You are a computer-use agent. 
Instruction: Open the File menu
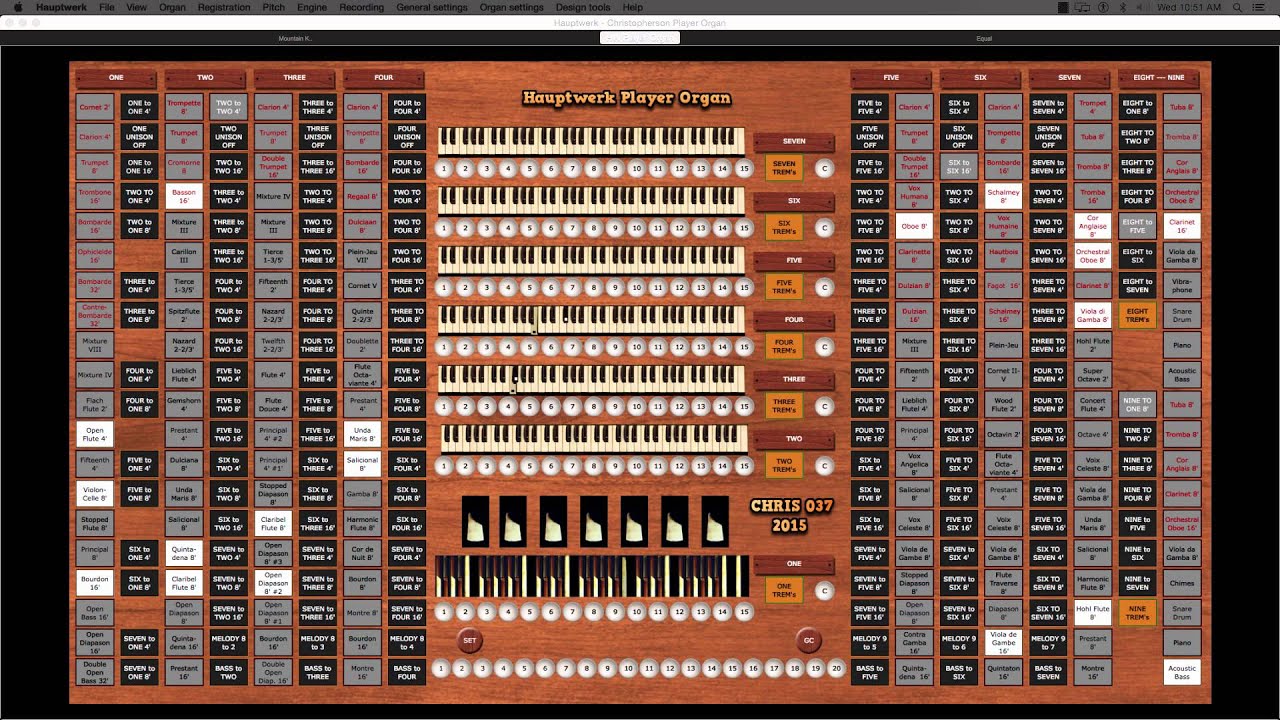[x=106, y=7]
